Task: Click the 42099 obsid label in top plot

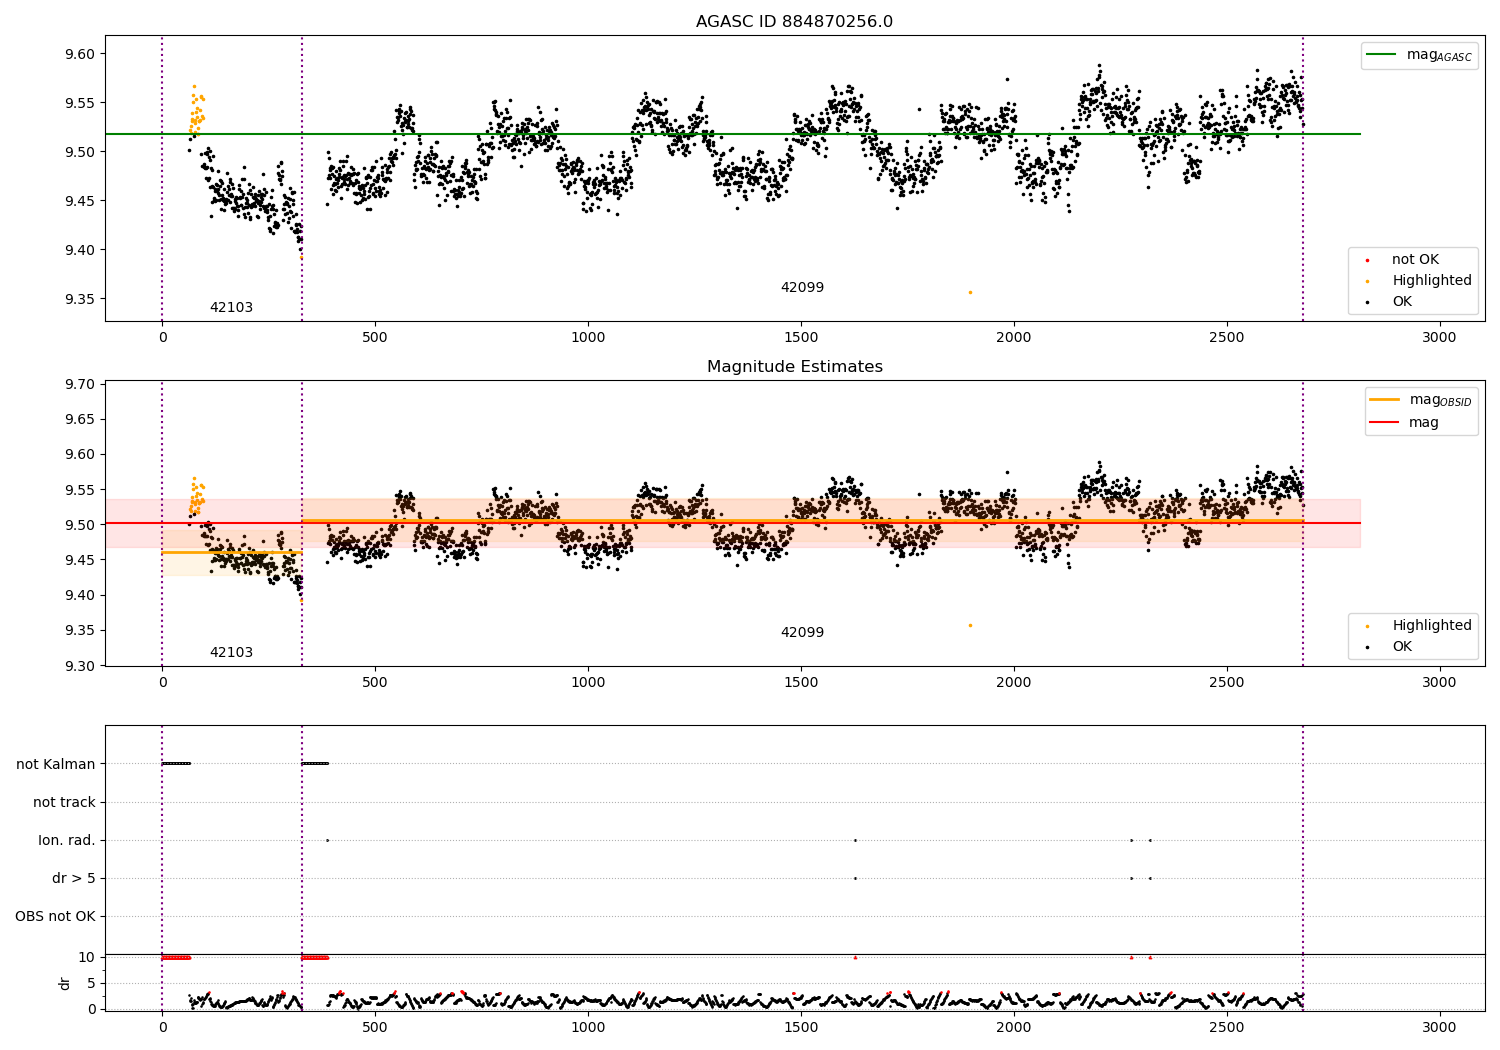Action: [802, 288]
